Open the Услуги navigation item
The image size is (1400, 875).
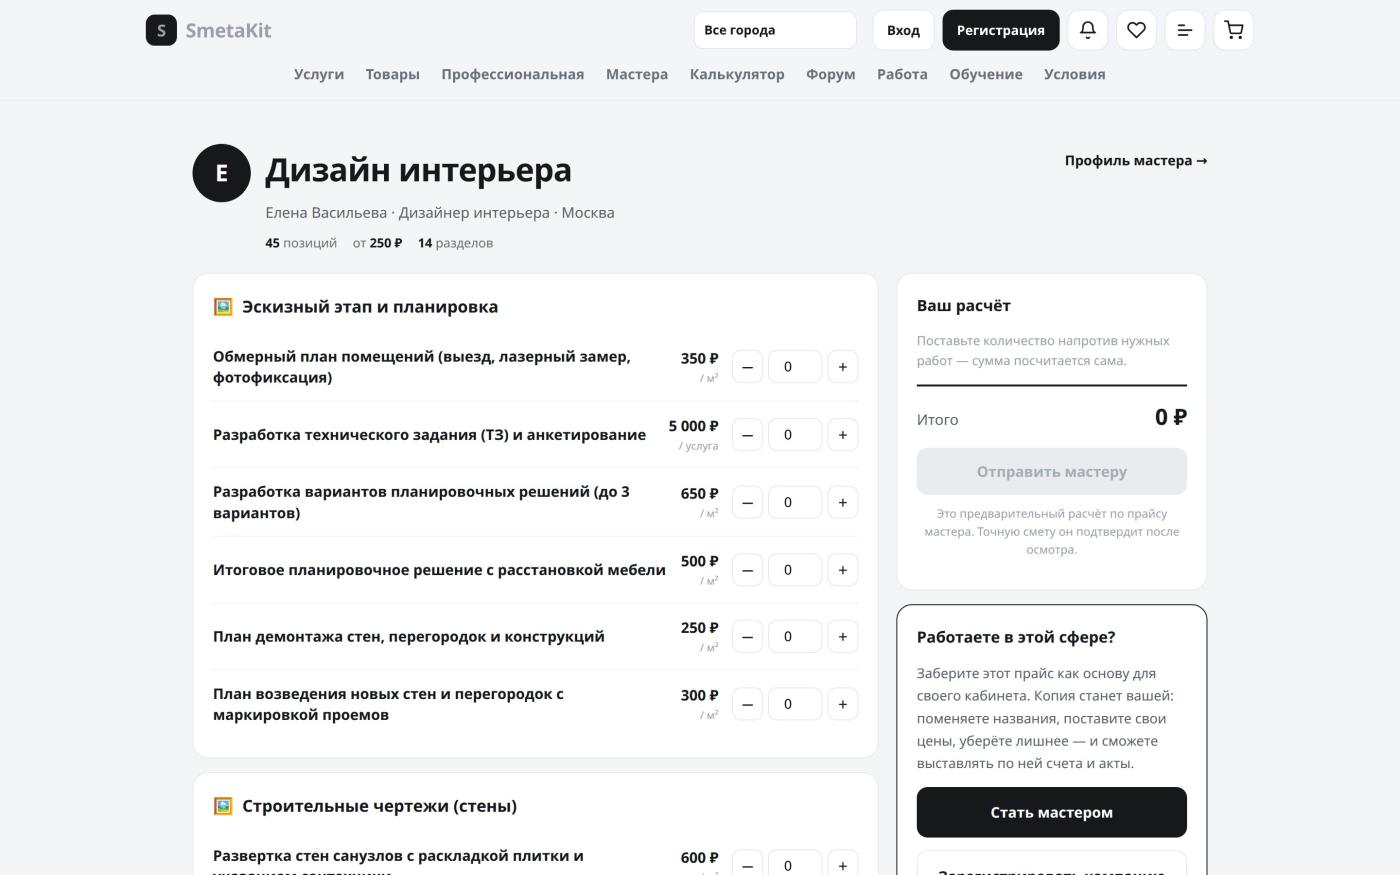point(319,74)
